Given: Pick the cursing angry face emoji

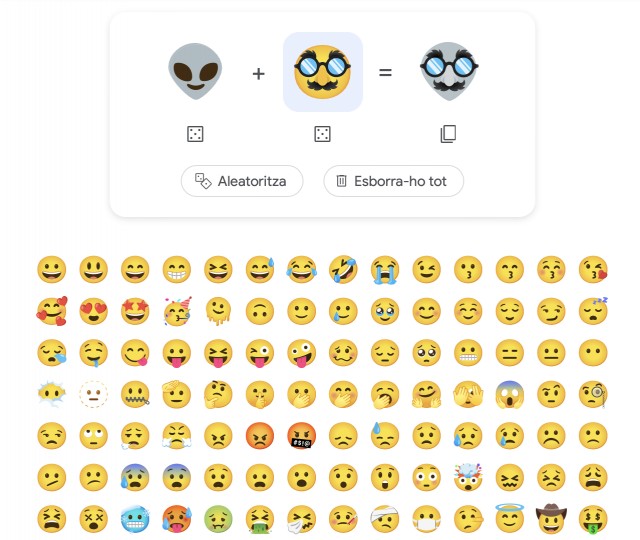Looking at the screenshot, I should [302, 436].
